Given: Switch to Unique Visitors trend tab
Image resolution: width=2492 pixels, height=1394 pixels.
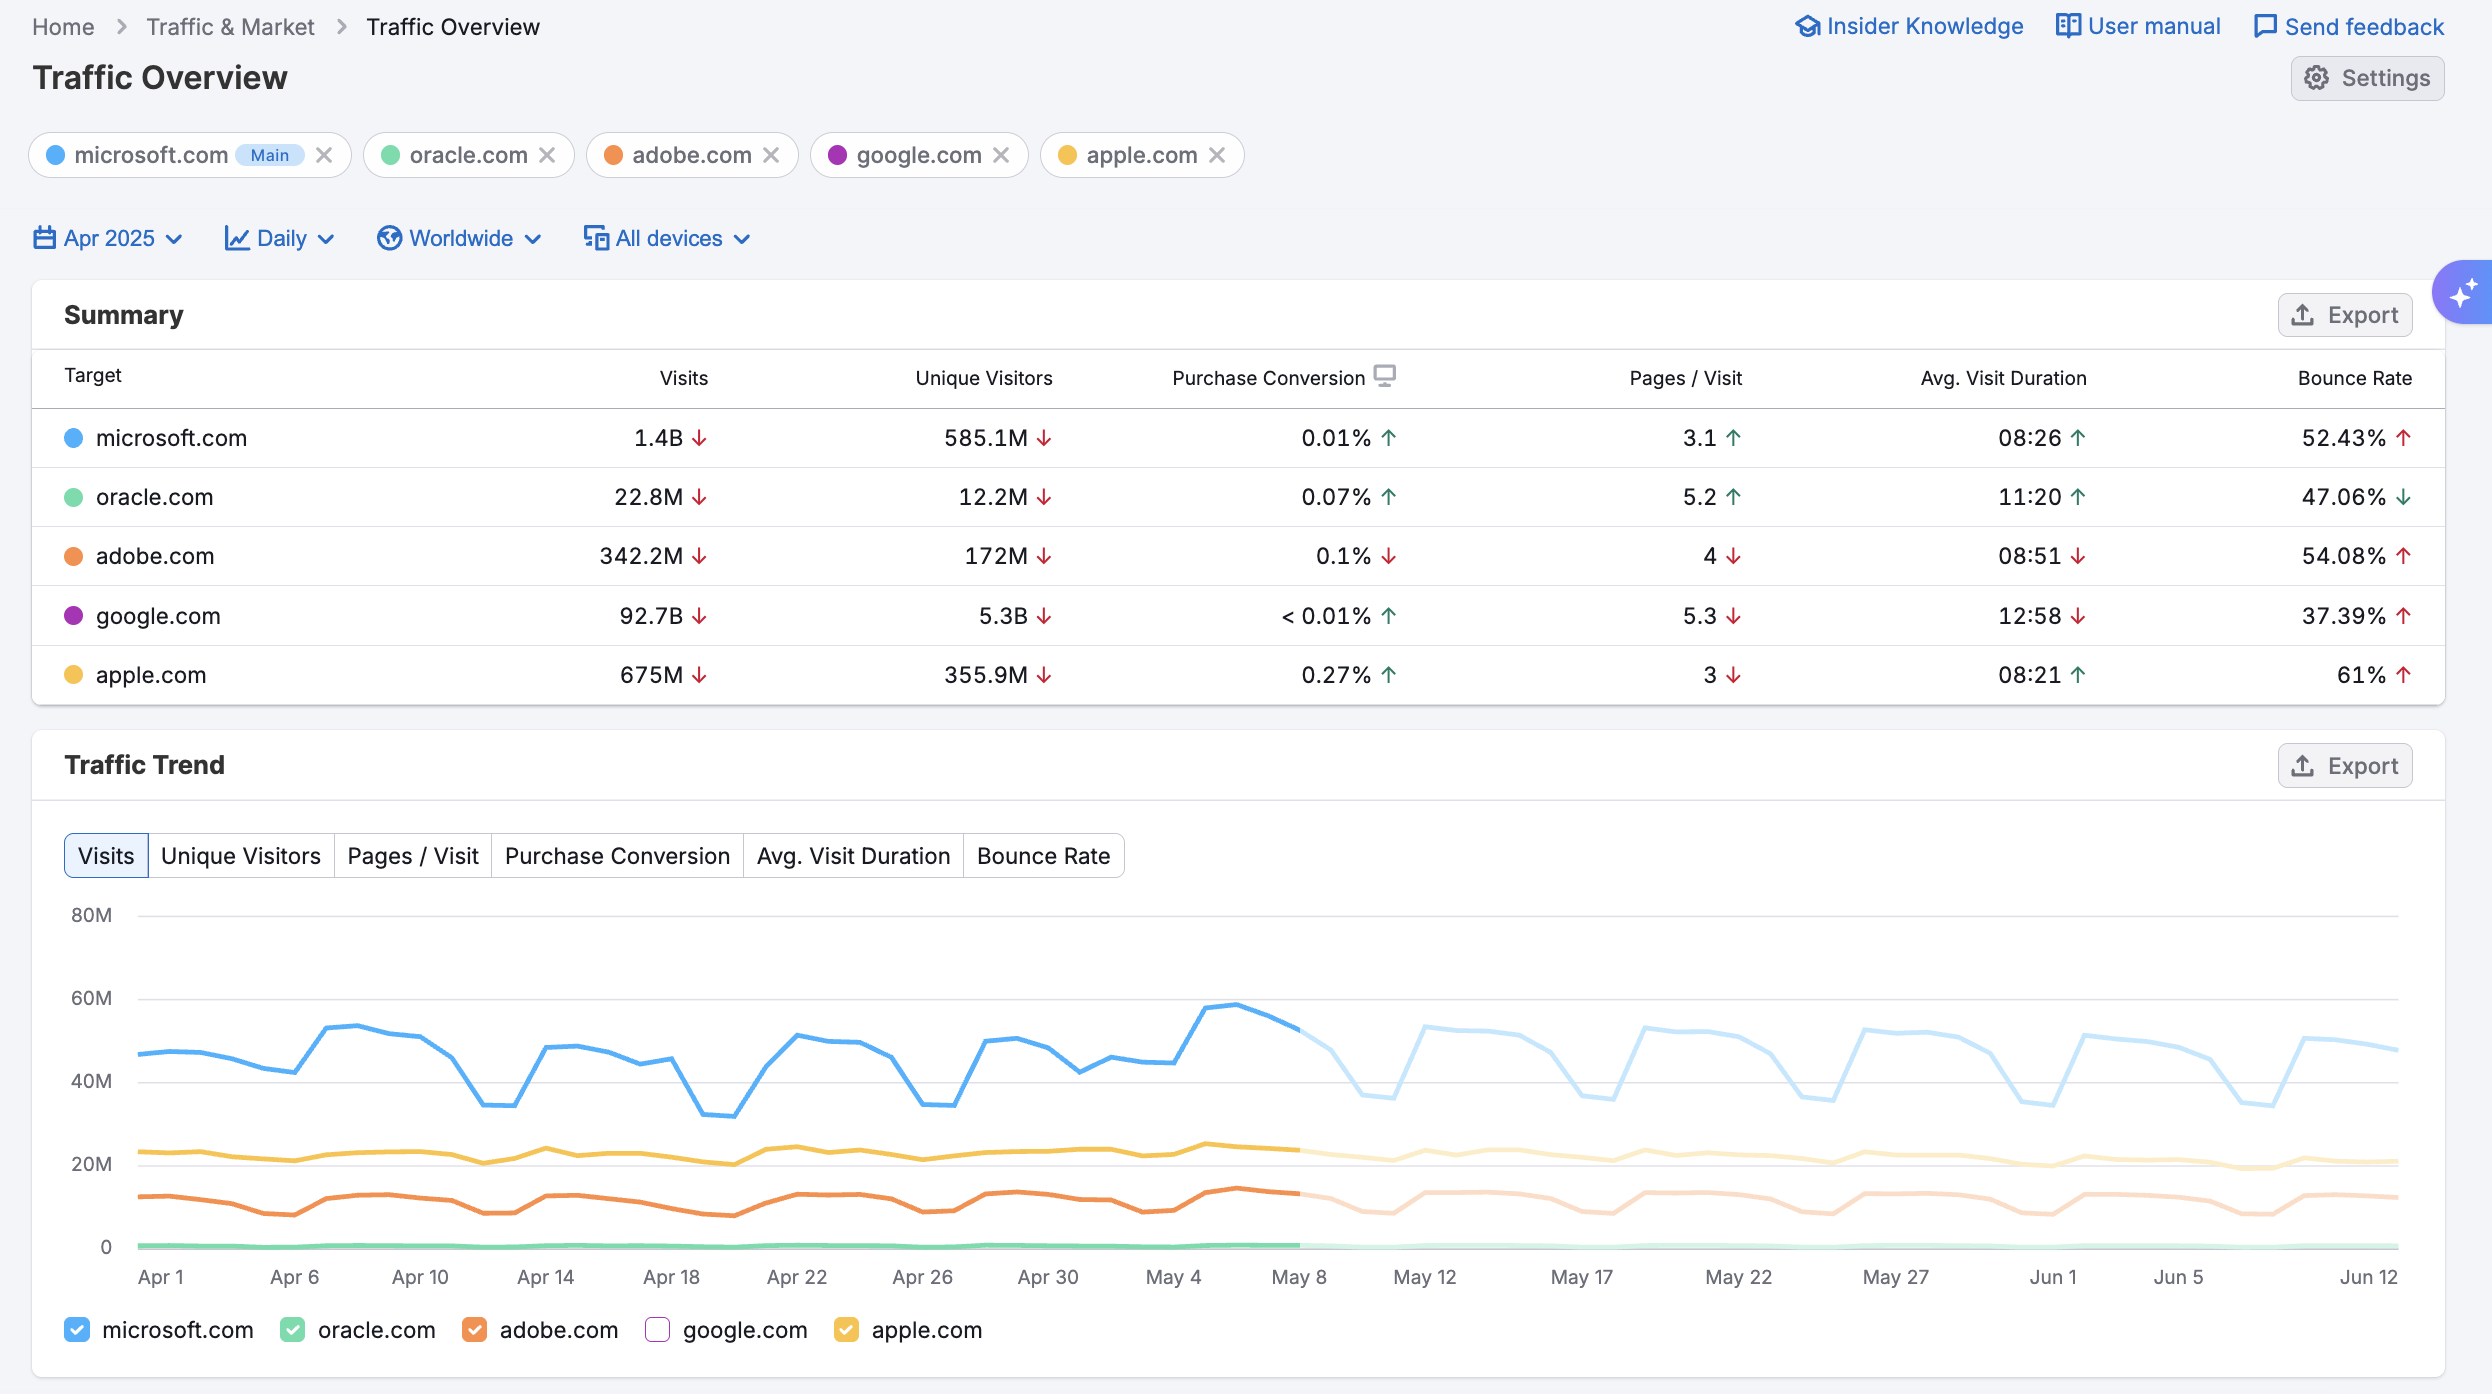Looking at the screenshot, I should click(241, 856).
